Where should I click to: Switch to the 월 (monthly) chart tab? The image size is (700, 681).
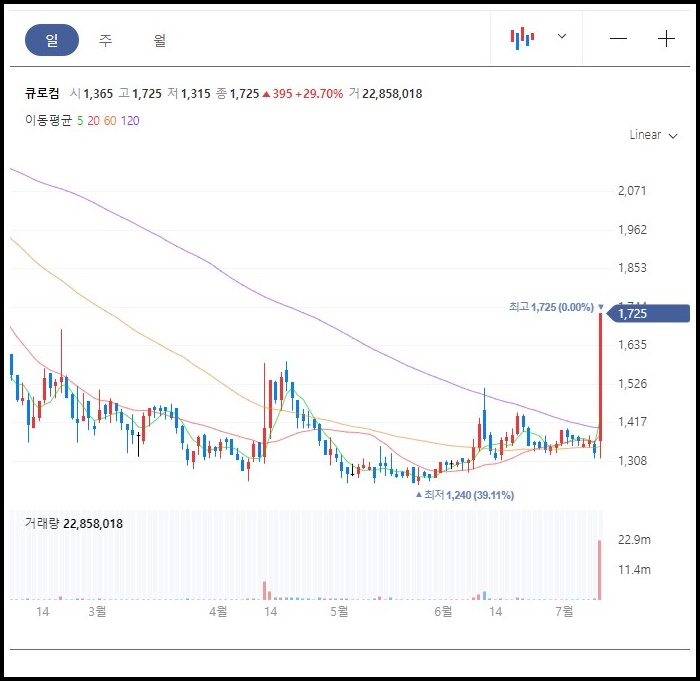[159, 40]
